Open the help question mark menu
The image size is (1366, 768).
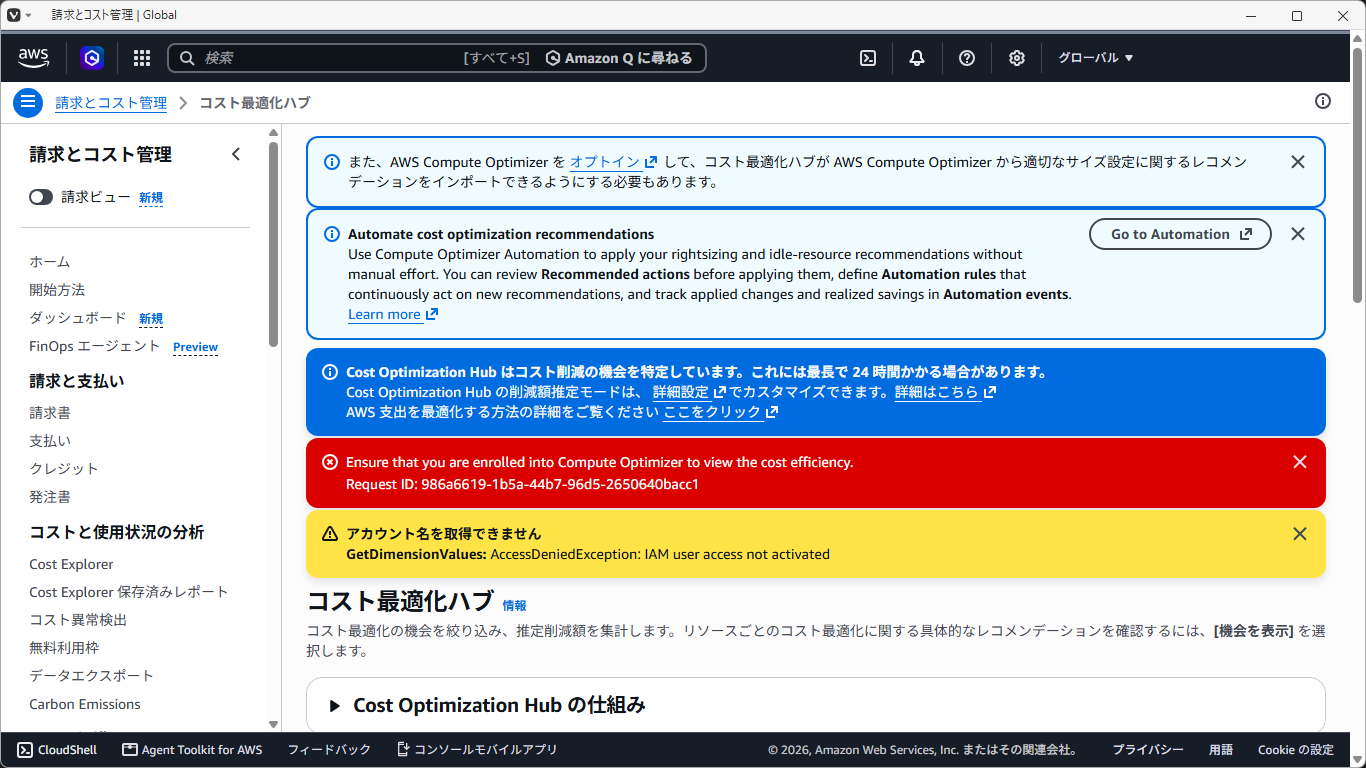967,58
